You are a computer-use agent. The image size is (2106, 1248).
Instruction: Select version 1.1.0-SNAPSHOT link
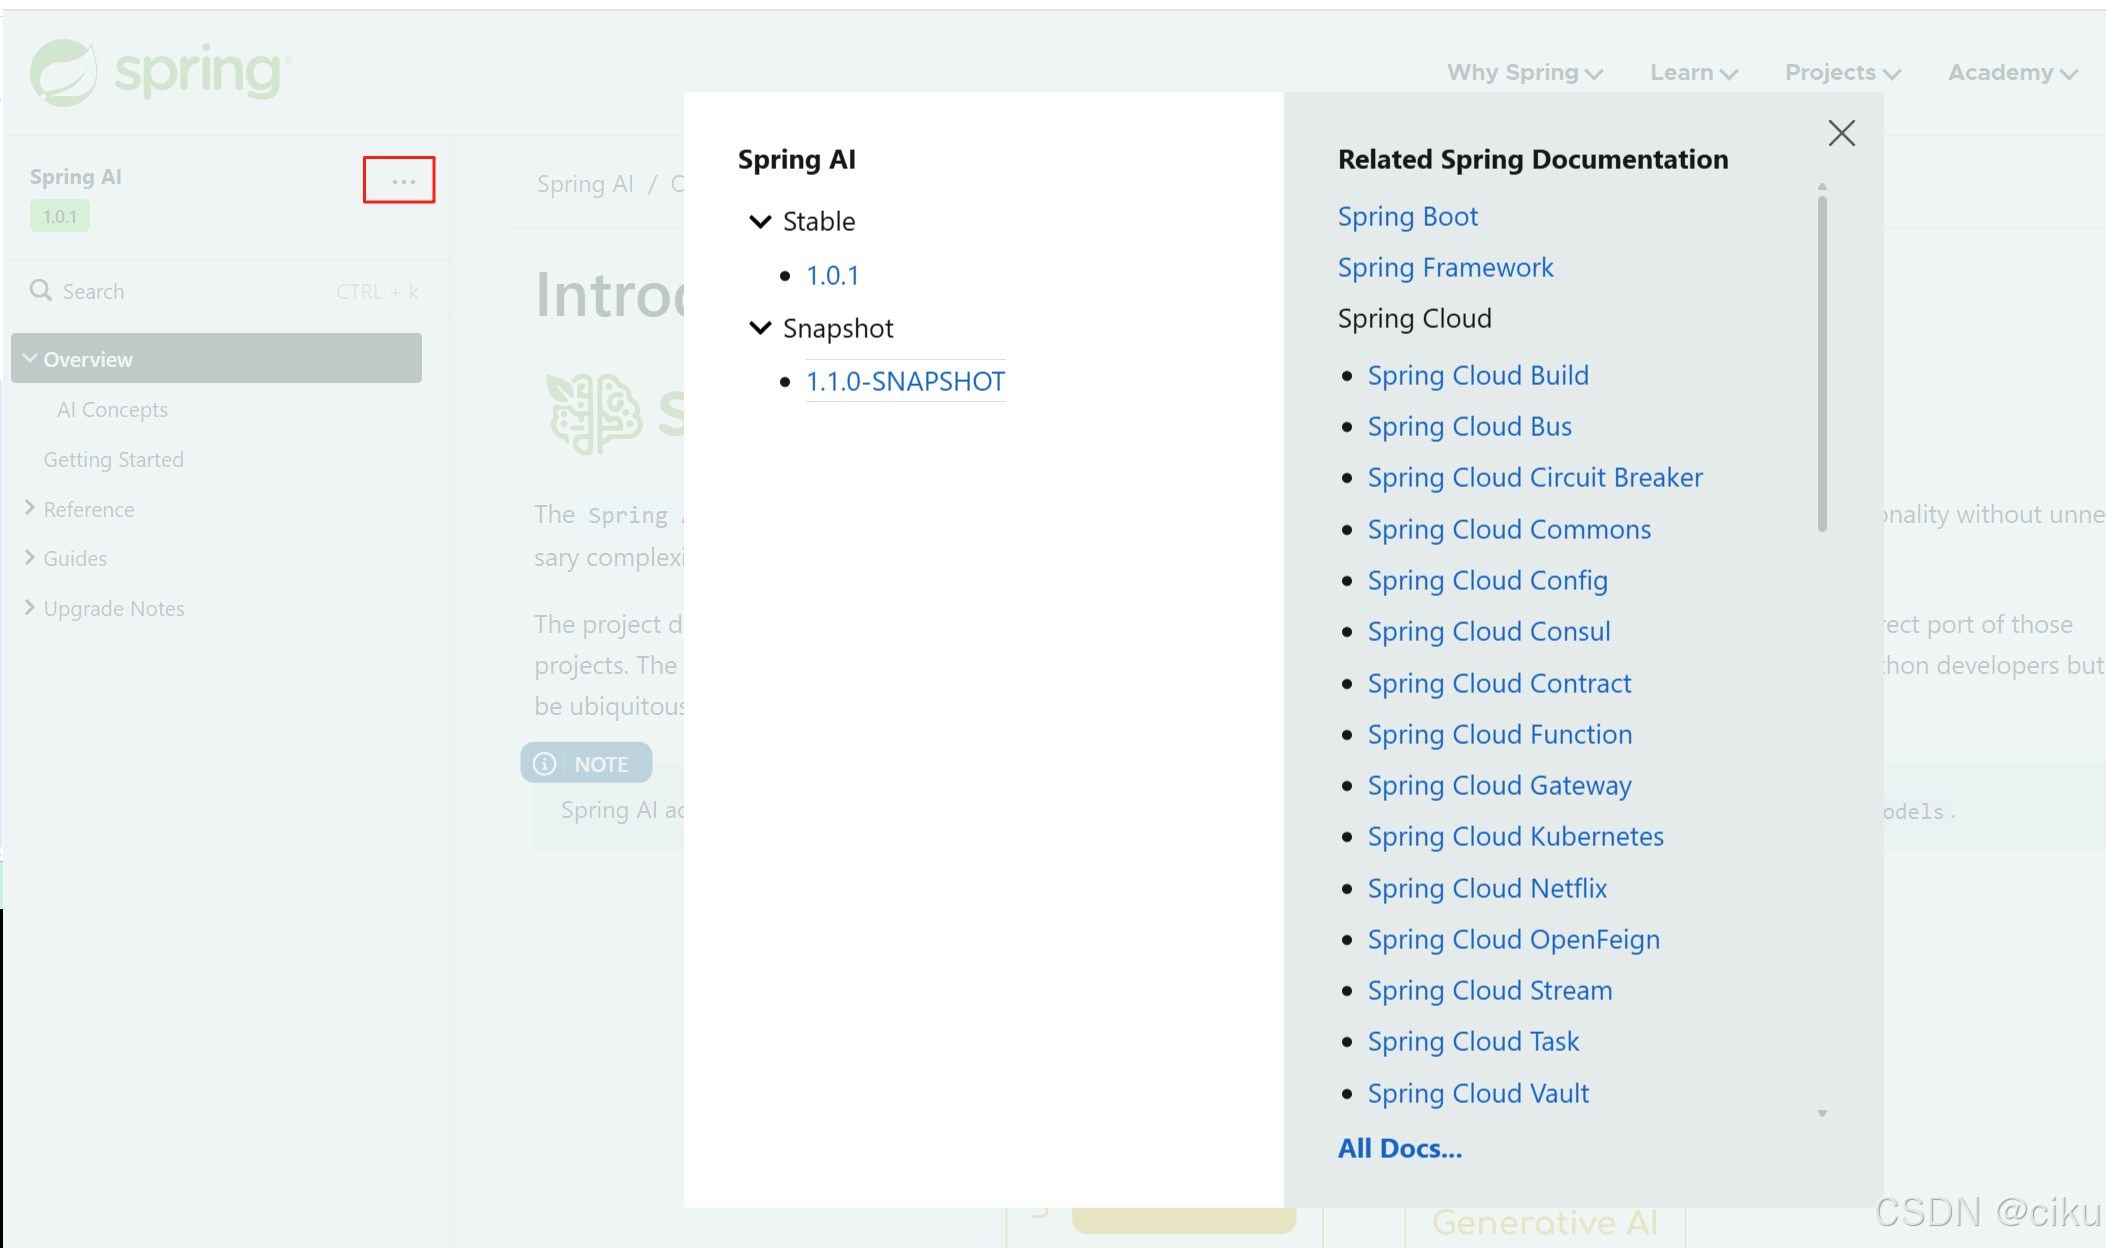tap(905, 381)
